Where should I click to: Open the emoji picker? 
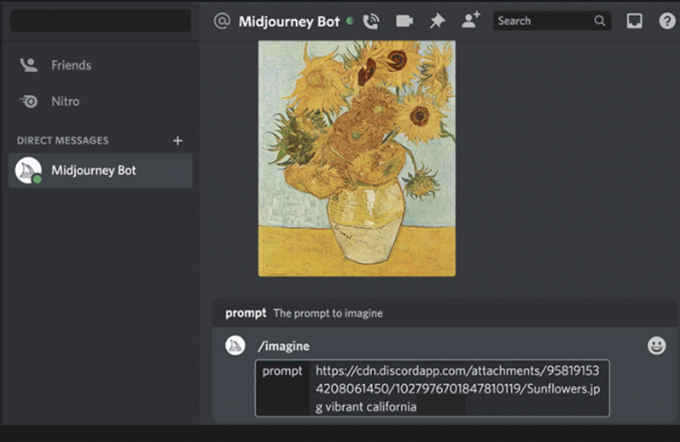pos(657,346)
